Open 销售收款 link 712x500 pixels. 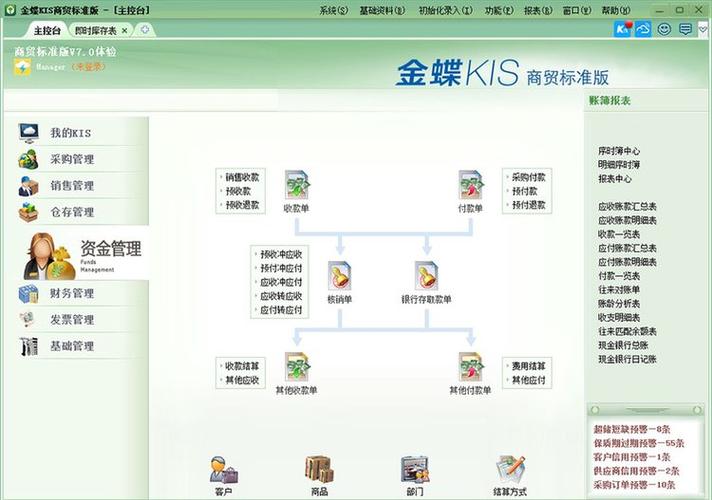[x=242, y=177]
